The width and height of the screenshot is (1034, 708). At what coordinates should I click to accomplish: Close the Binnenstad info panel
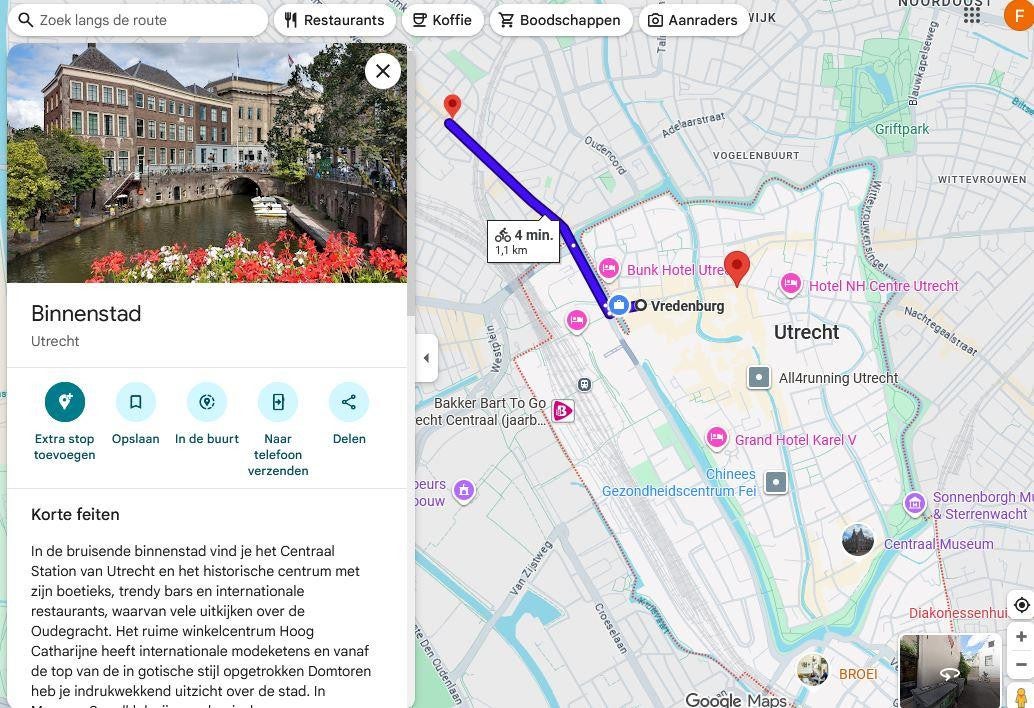pos(383,71)
